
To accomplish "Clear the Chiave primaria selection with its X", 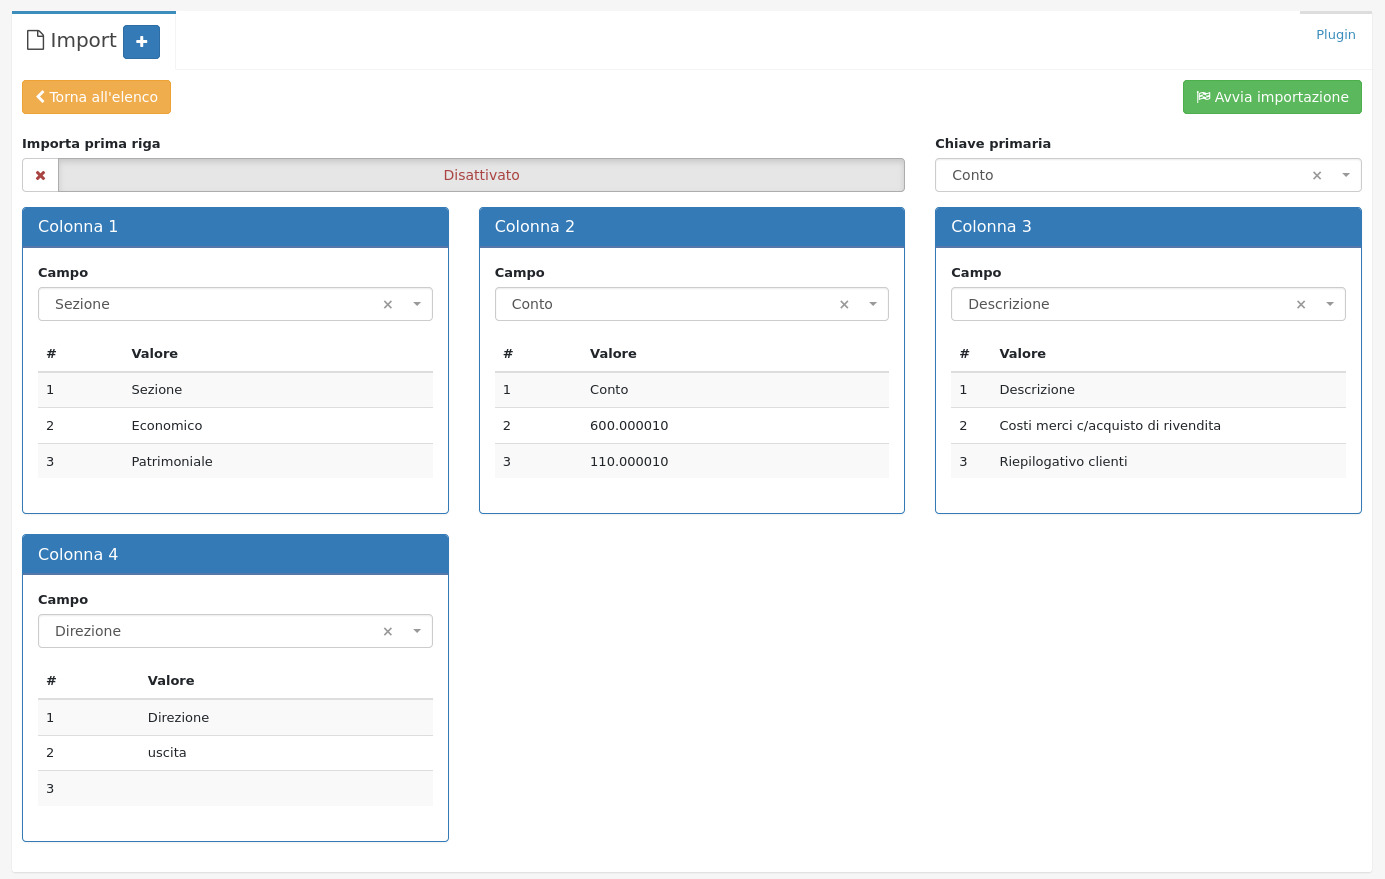I will click(1317, 175).
